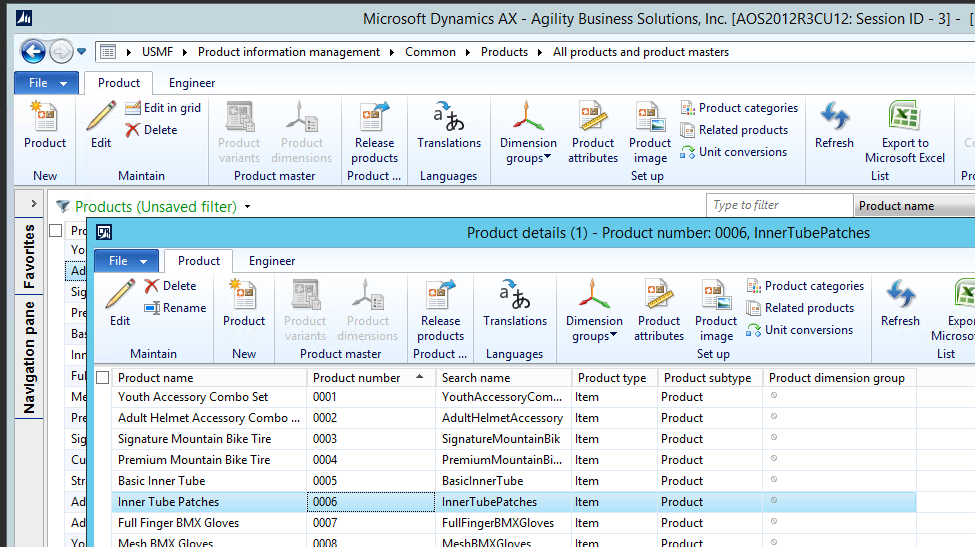Screen dimensions: 975x547
Task: Select Signature Mountain Bike Tire row
Action: tap(514, 439)
